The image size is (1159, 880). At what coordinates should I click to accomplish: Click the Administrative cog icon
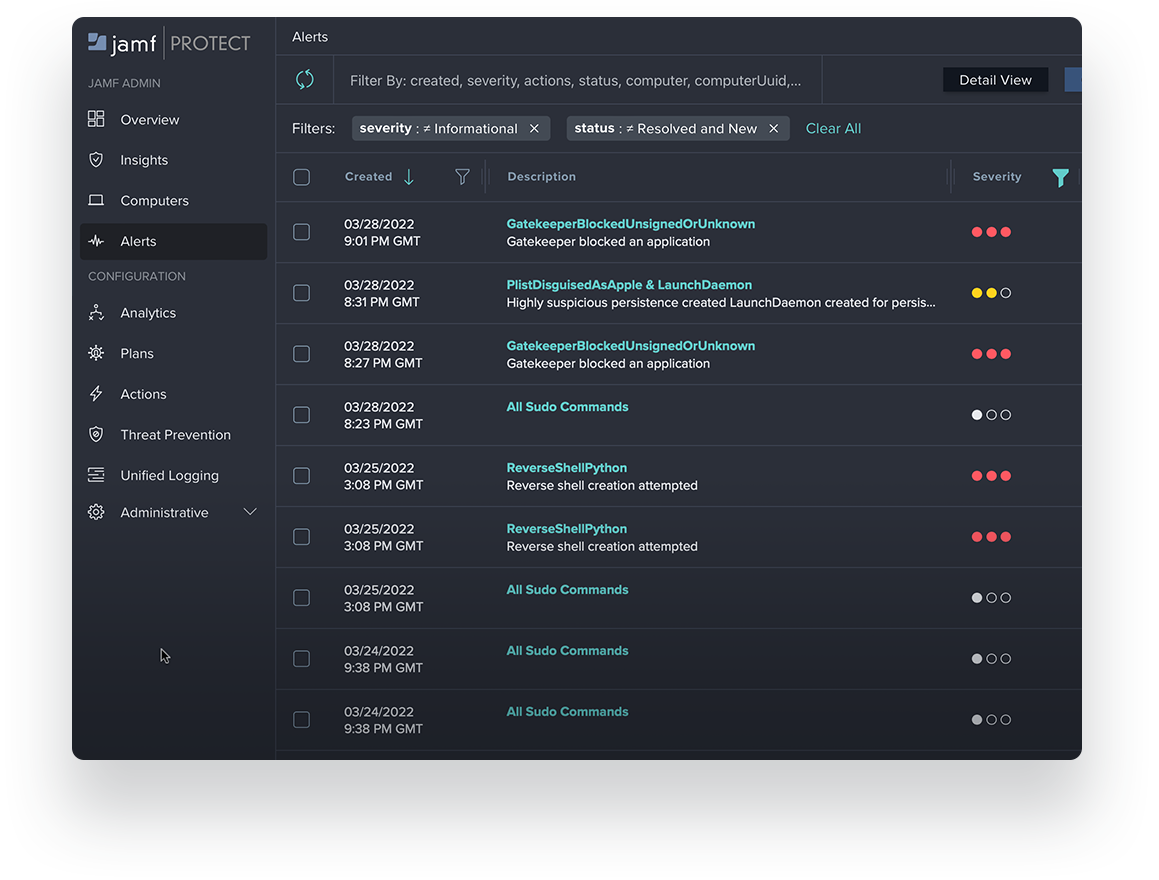(96, 512)
